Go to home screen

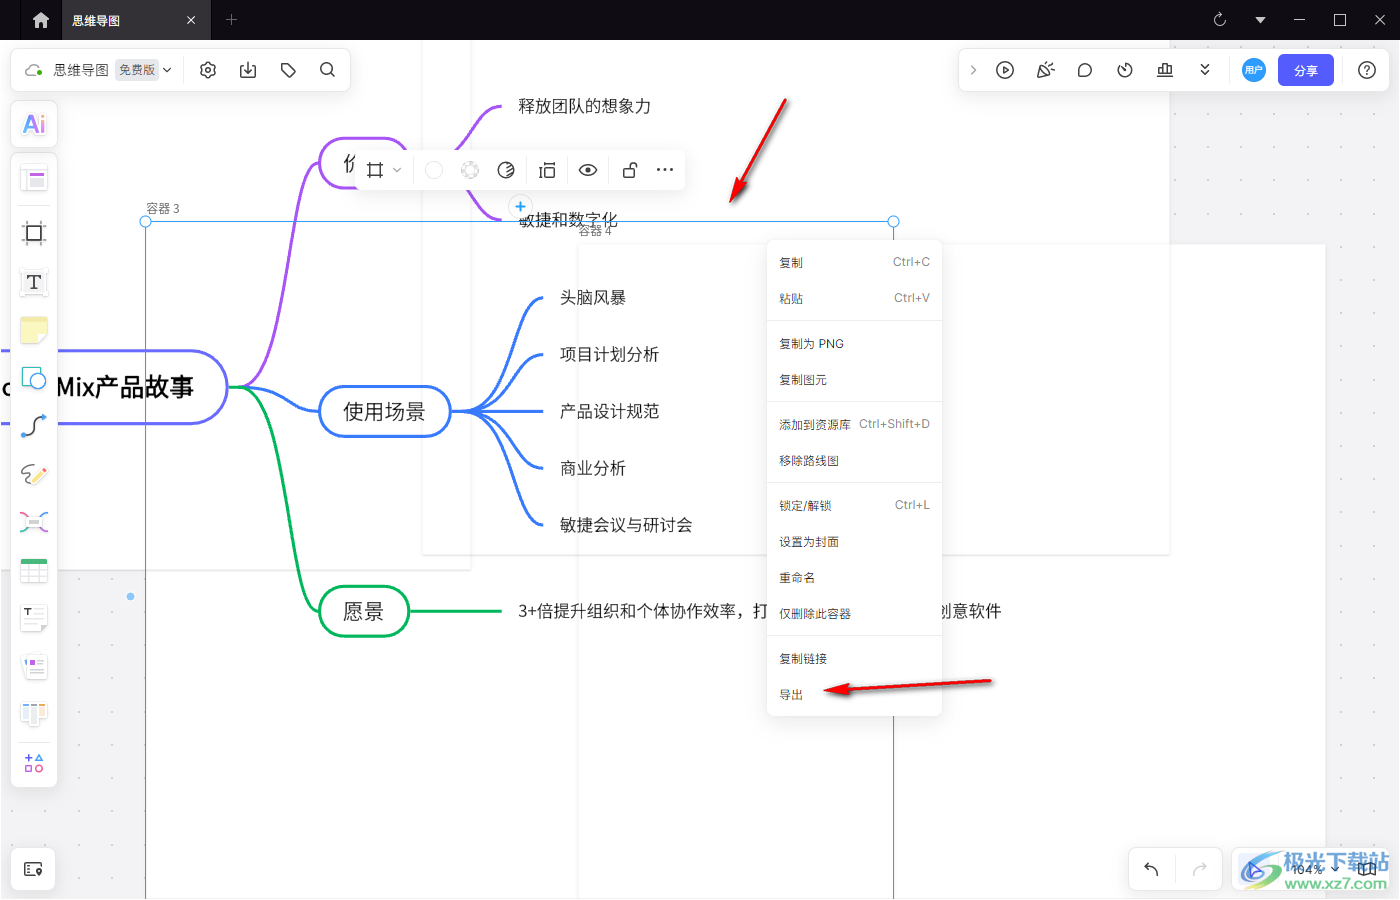pyautogui.click(x=41, y=20)
